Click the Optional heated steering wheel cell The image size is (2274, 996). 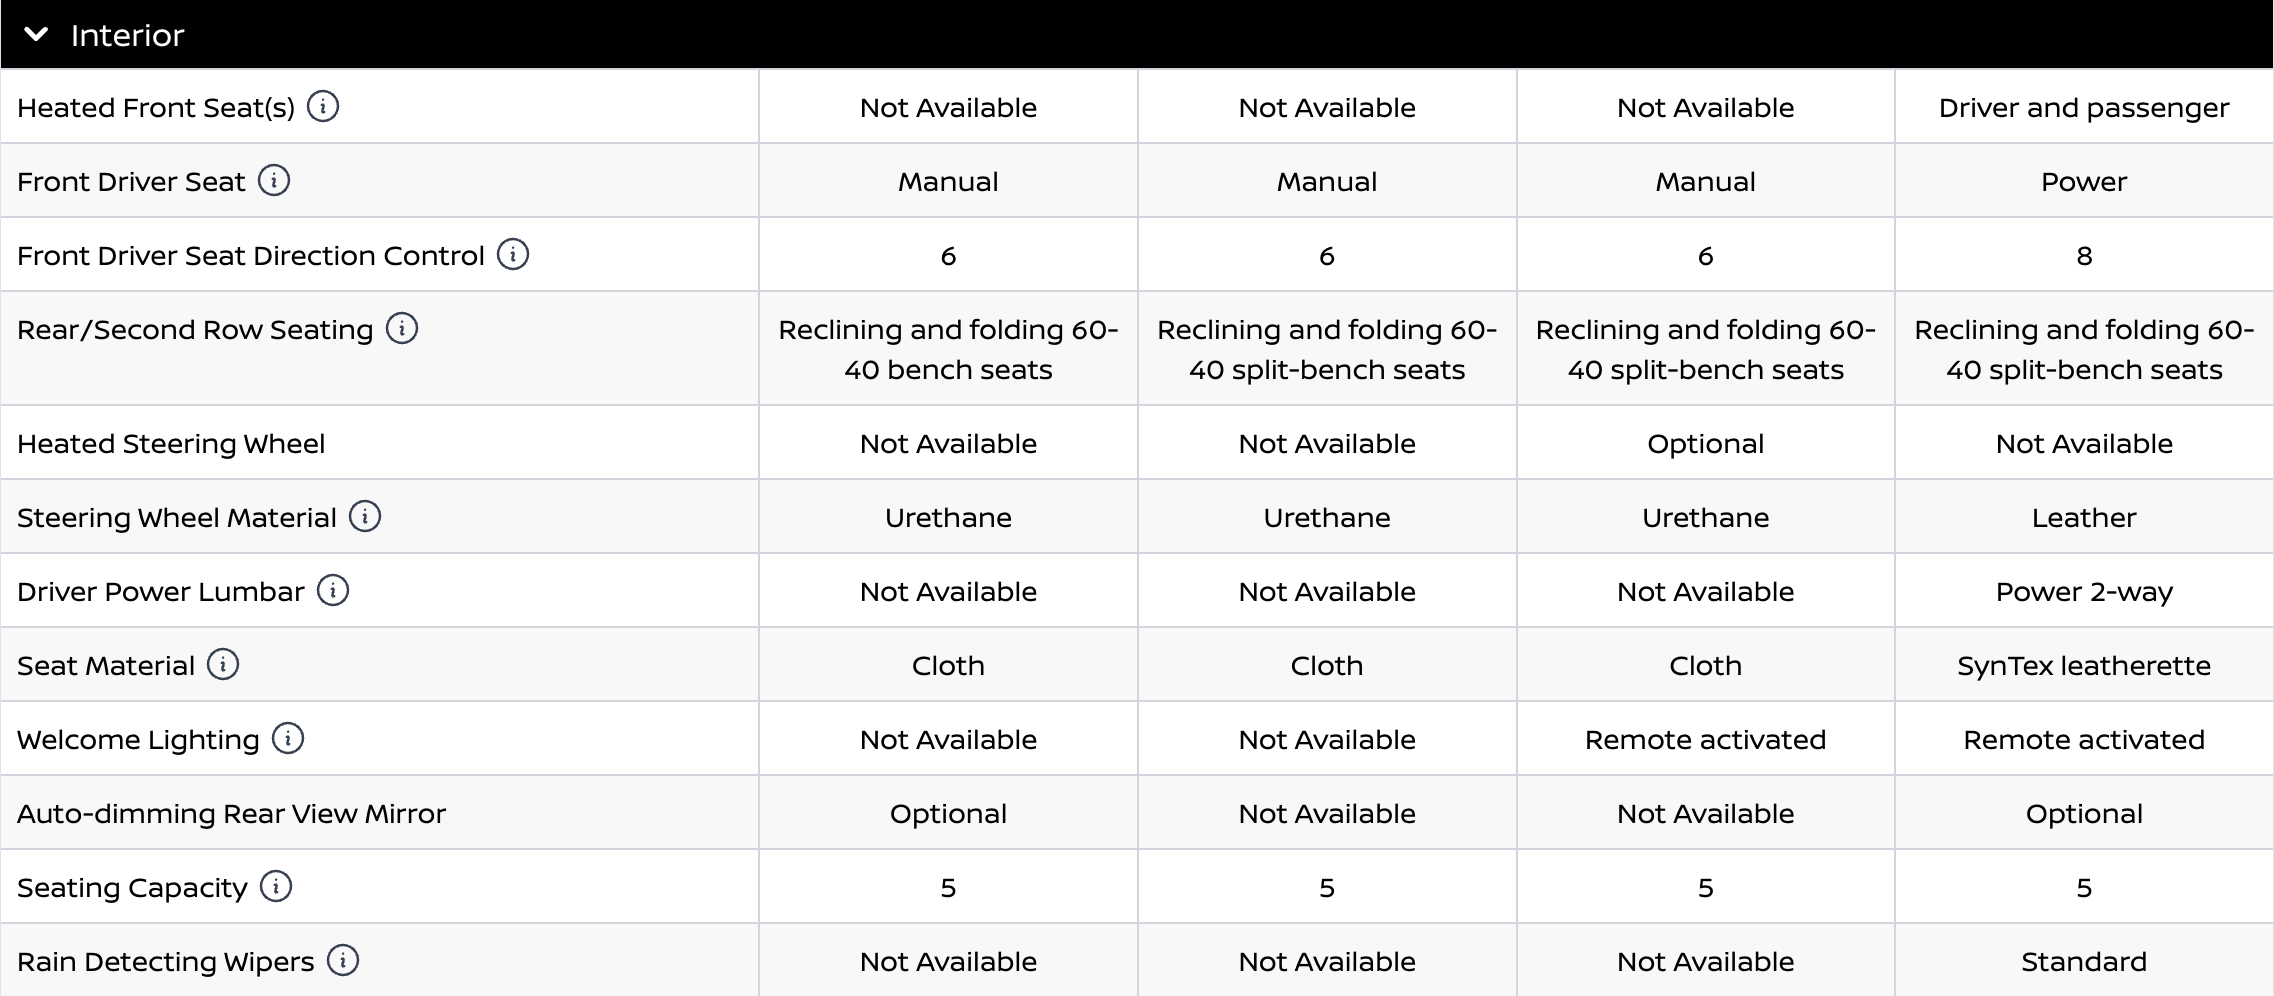coord(1705,443)
